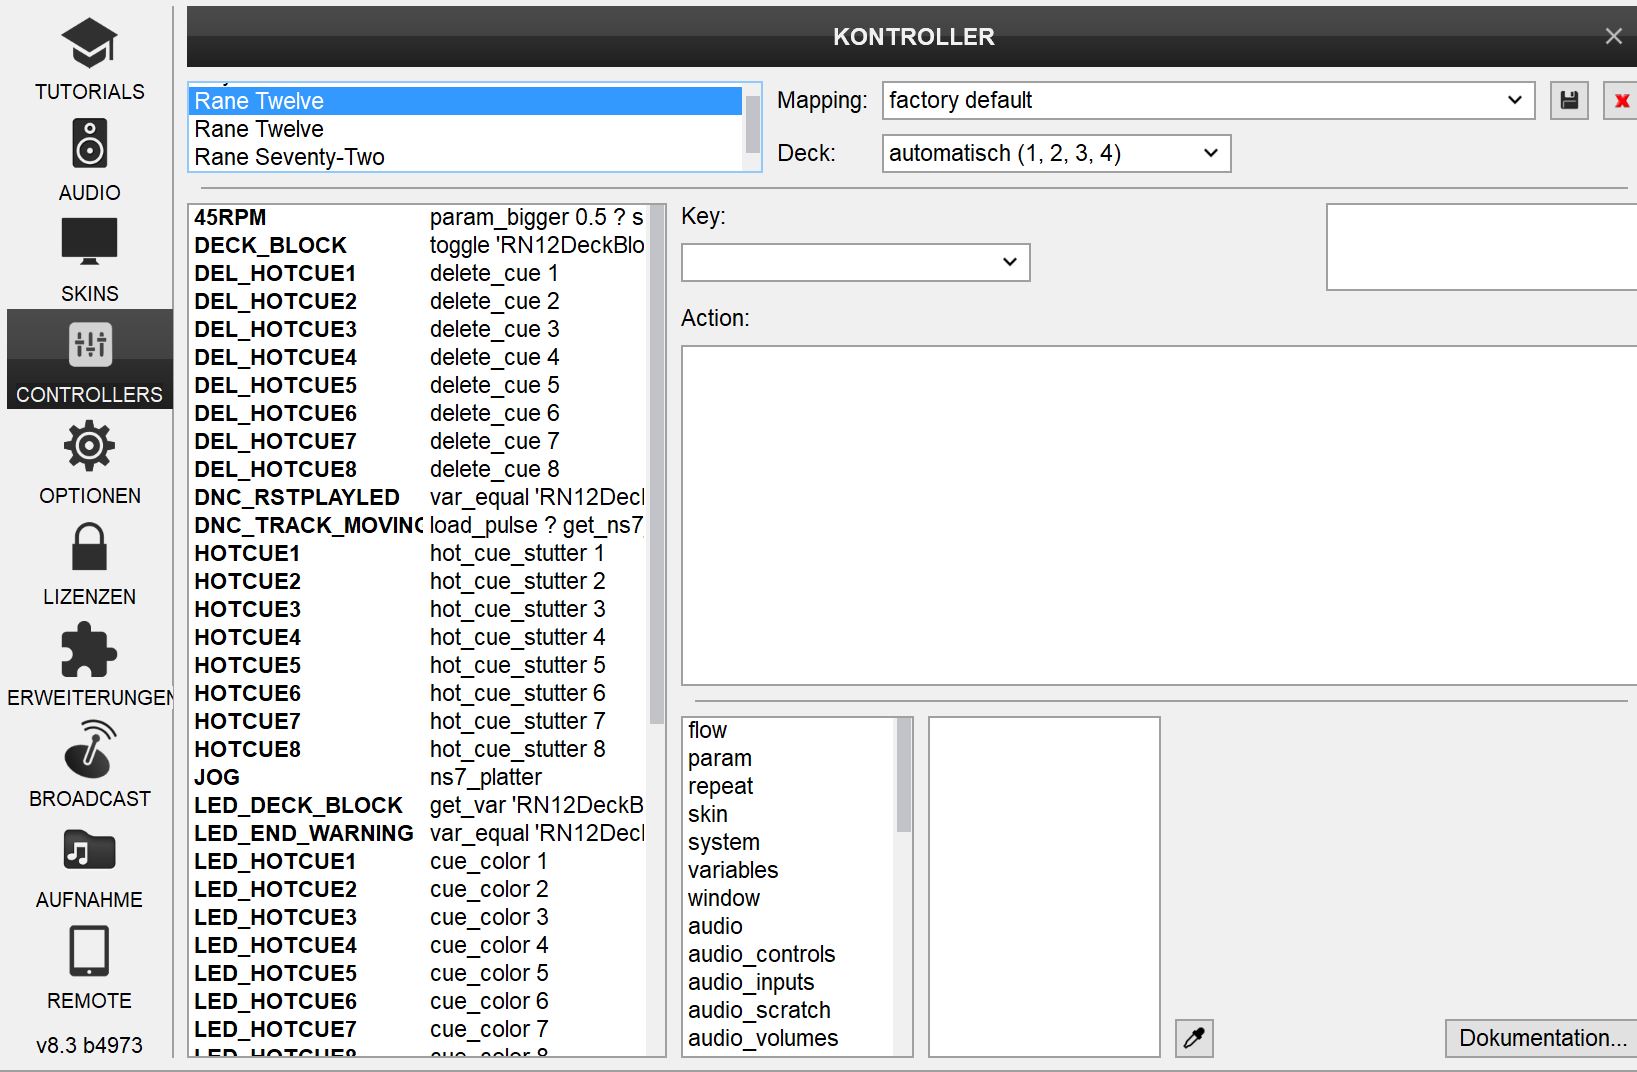
Task: Select the Controllers section
Action: pos(89,359)
